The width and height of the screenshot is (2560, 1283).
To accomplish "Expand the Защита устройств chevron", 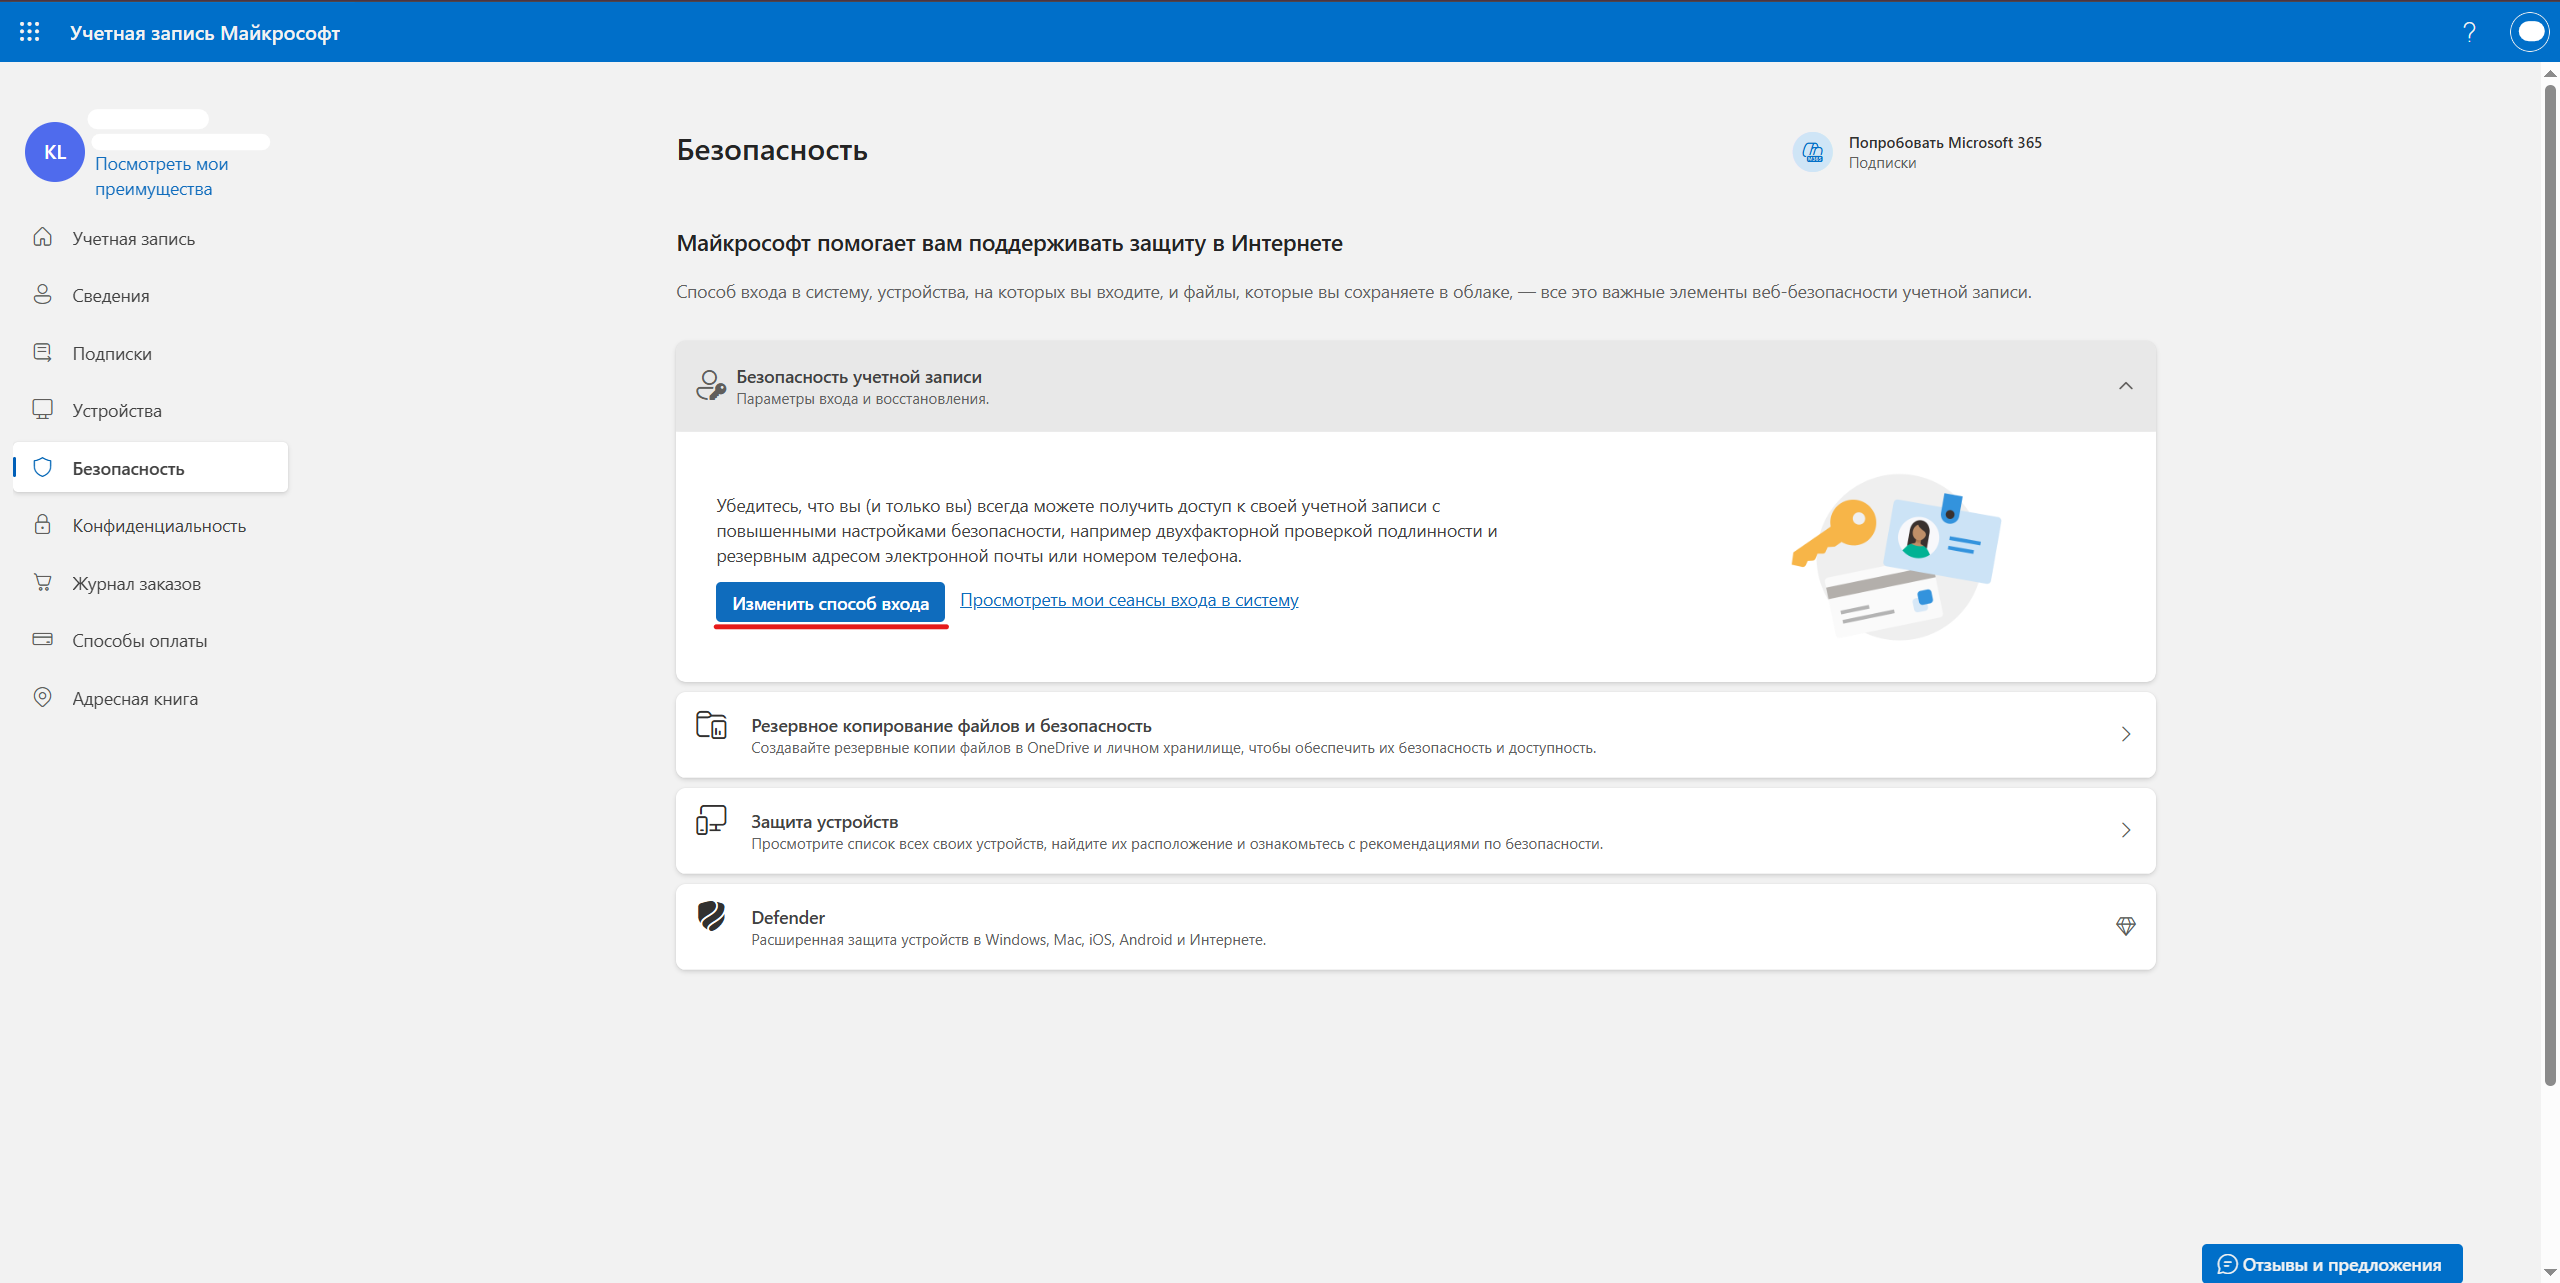I will click(2126, 830).
